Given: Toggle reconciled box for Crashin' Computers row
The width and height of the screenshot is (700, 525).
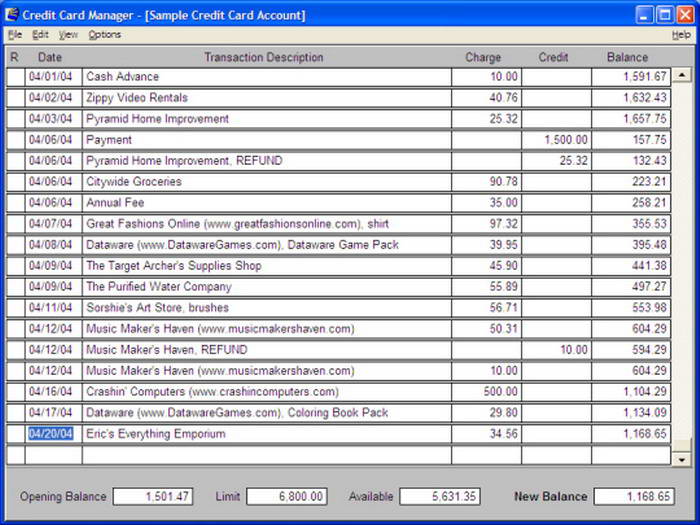Looking at the screenshot, I should point(16,392).
